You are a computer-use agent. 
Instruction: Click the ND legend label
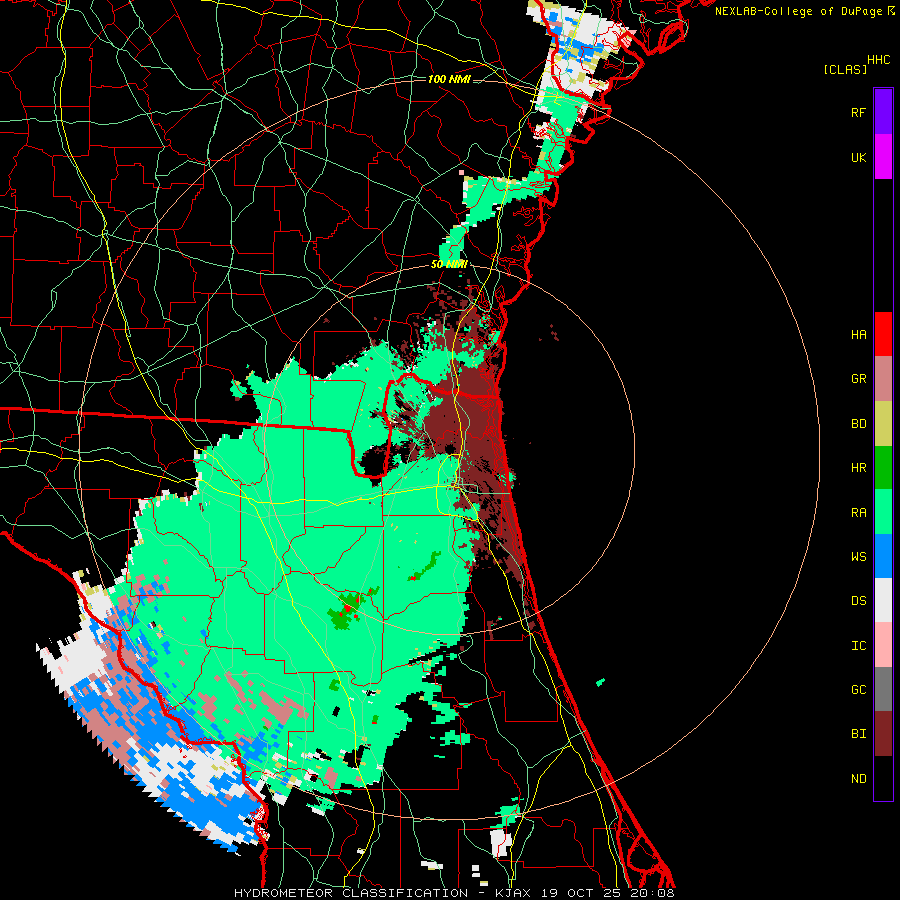point(859,779)
